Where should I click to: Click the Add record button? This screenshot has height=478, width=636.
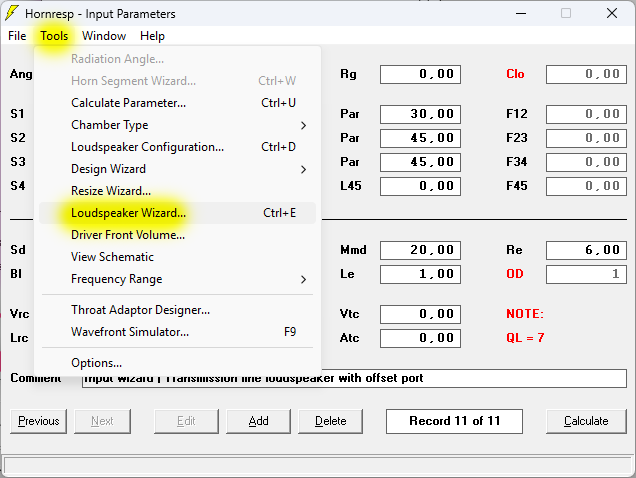click(258, 421)
